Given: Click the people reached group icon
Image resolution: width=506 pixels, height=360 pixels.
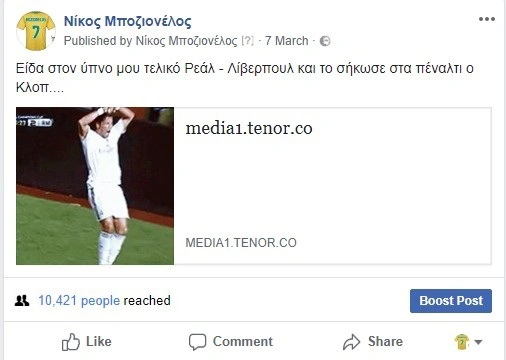Looking at the screenshot, I should coord(22,301).
